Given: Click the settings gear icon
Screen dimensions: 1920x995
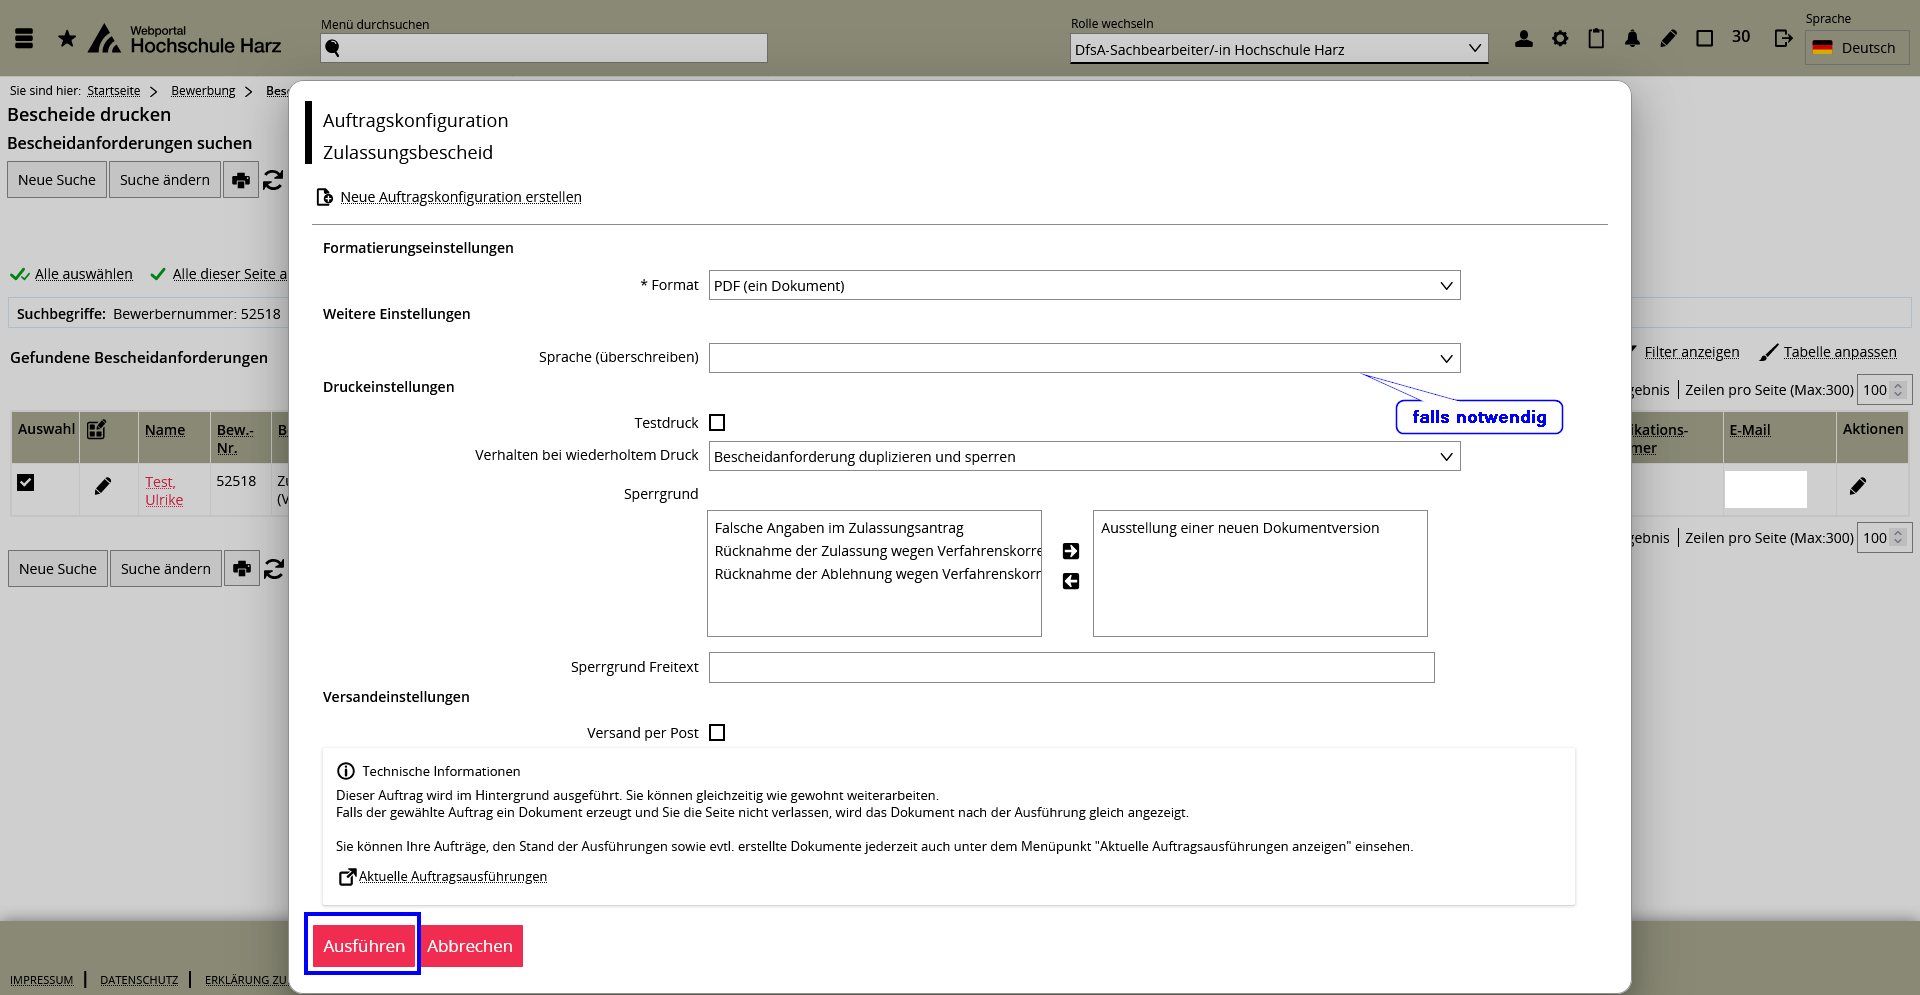Looking at the screenshot, I should (1560, 39).
